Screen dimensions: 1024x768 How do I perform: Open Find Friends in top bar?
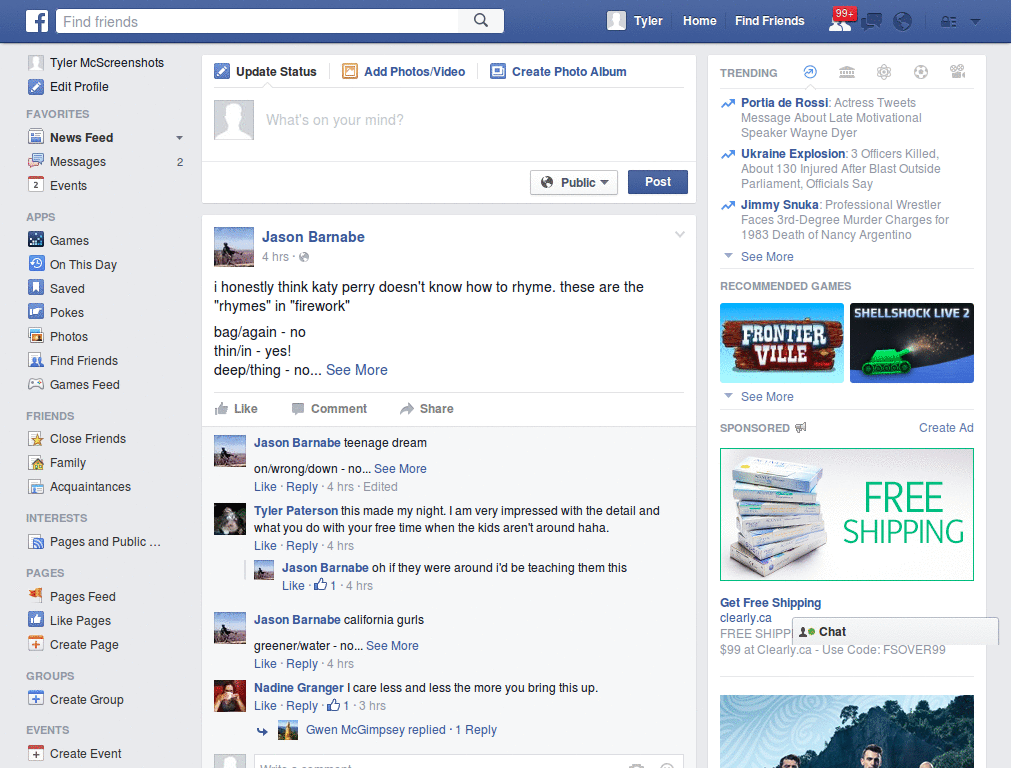click(769, 21)
